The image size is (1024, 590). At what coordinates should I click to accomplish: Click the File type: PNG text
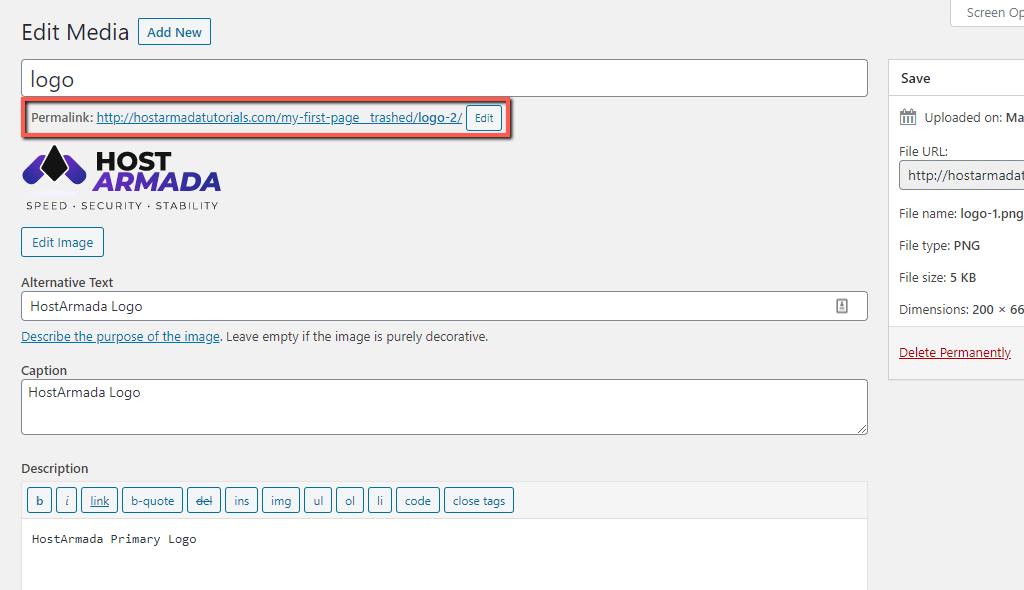[x=939, y=246]
